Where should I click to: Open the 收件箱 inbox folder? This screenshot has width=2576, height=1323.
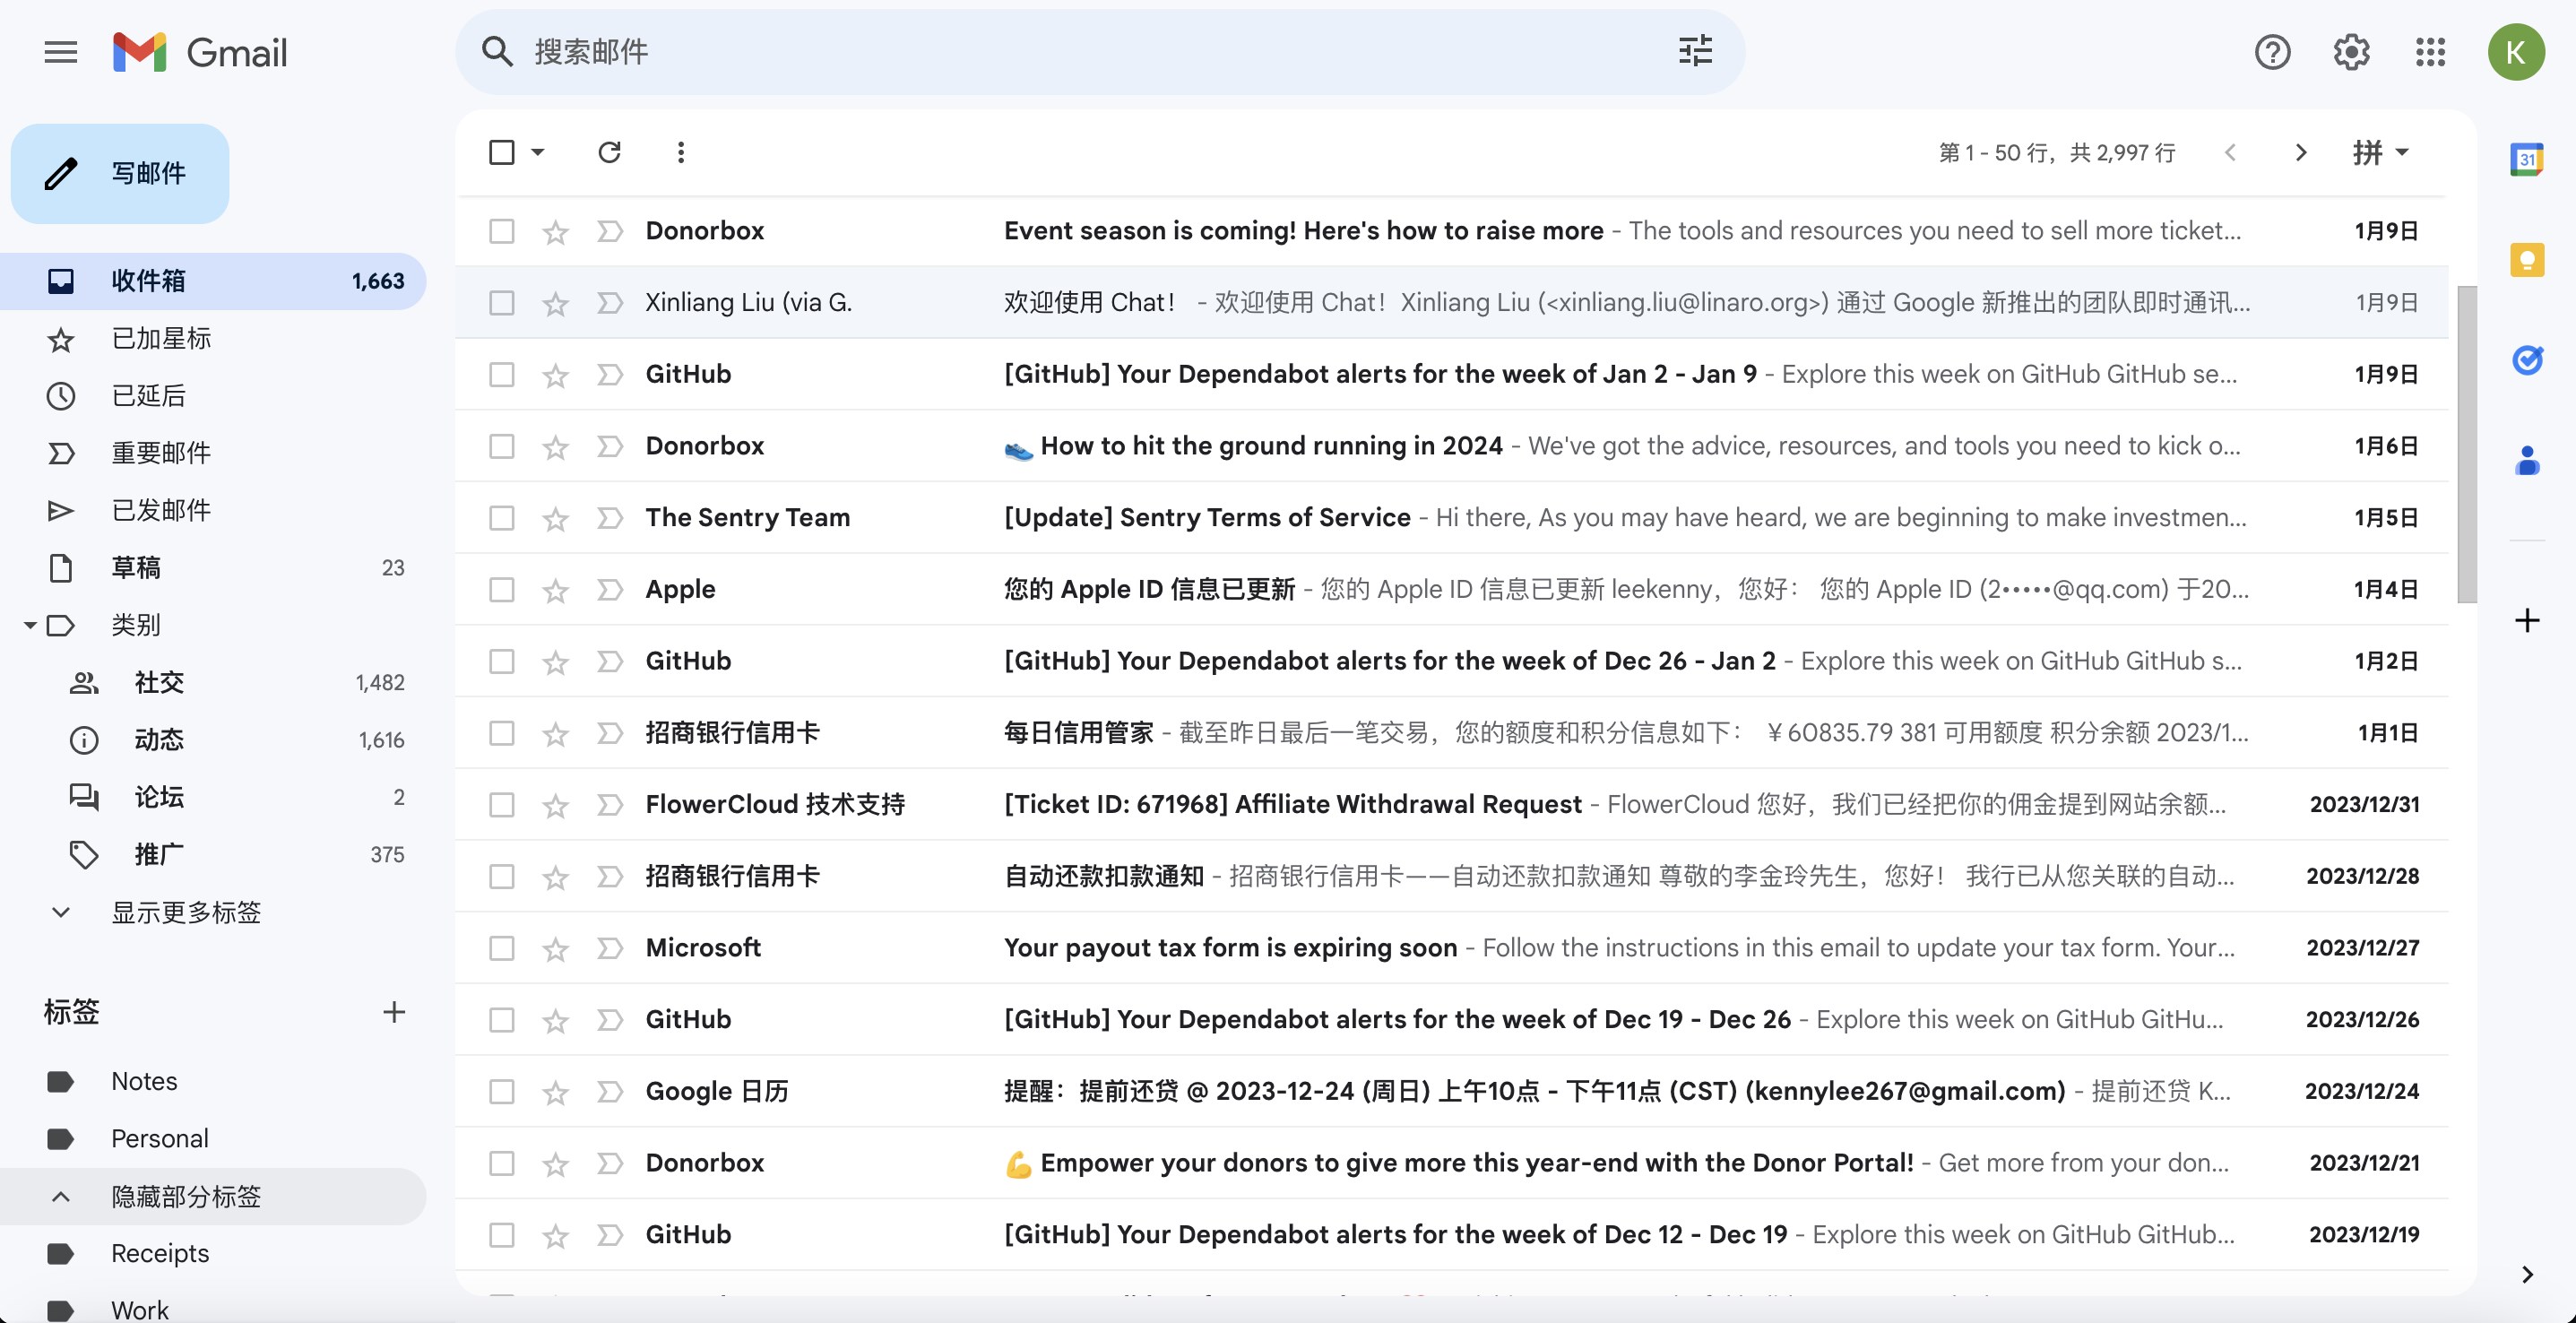coord(214,281)
